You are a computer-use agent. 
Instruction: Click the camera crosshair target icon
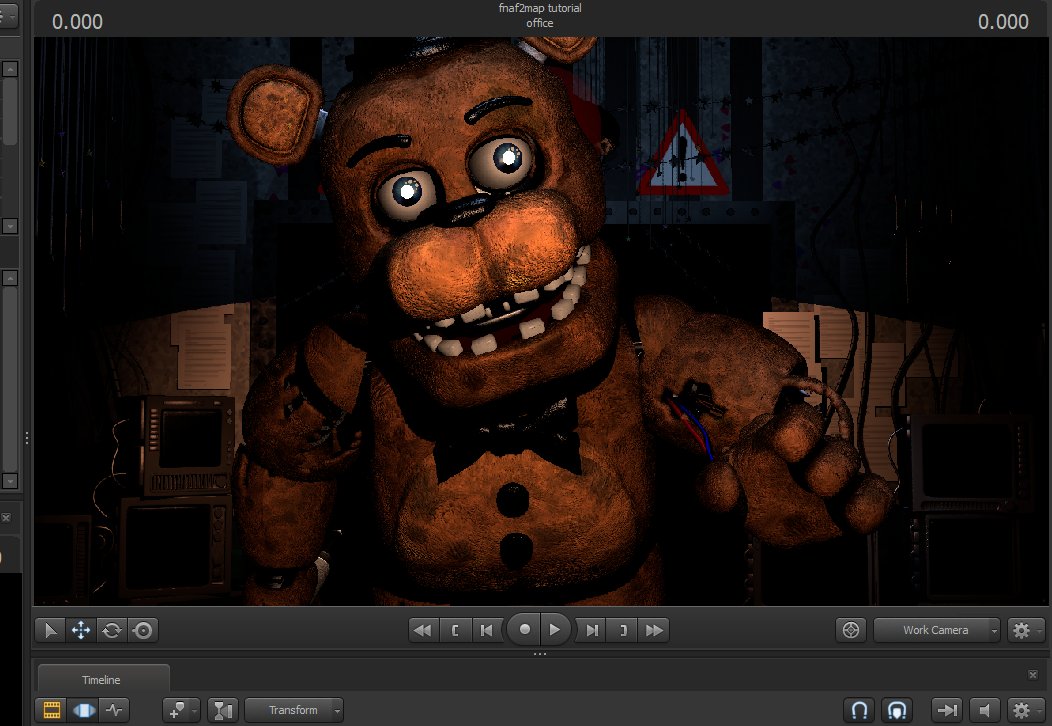click(x=851, y=630)
